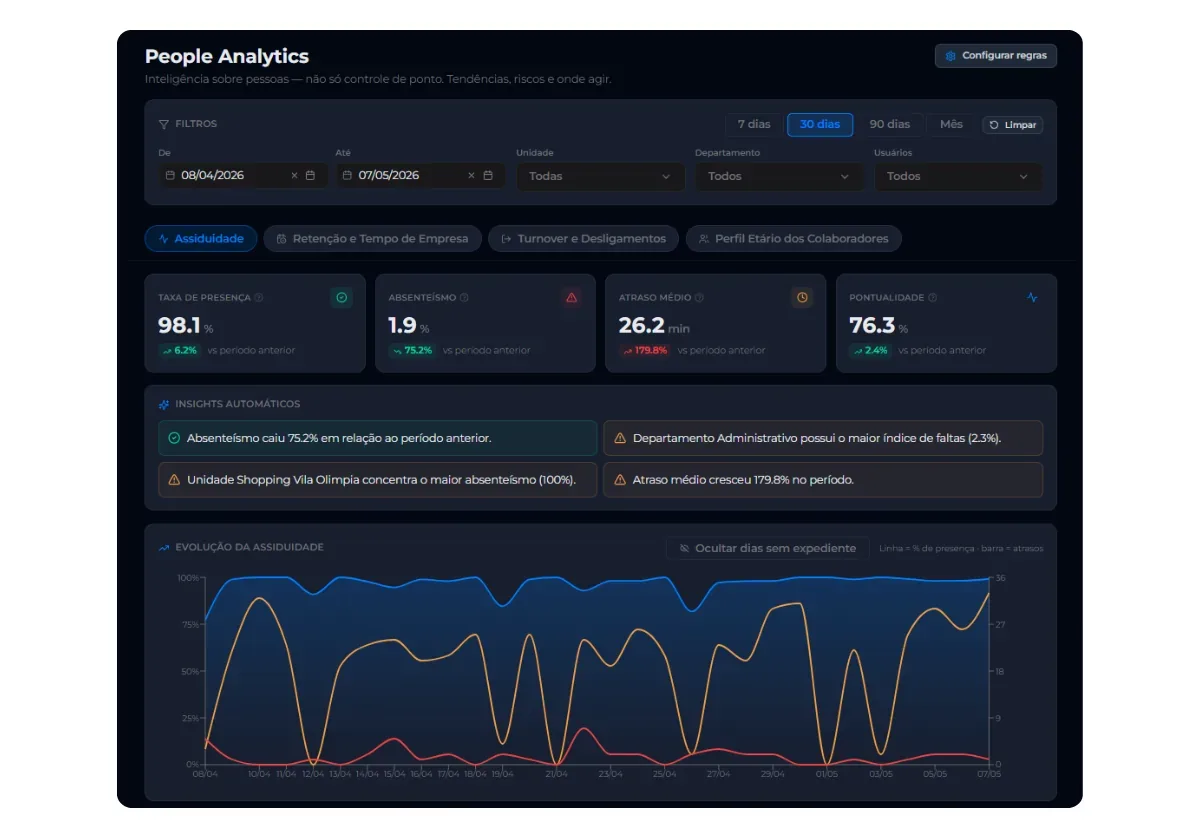
Task: Switch to Retenção e Tempo de Empresa tab
Action: 373,239
